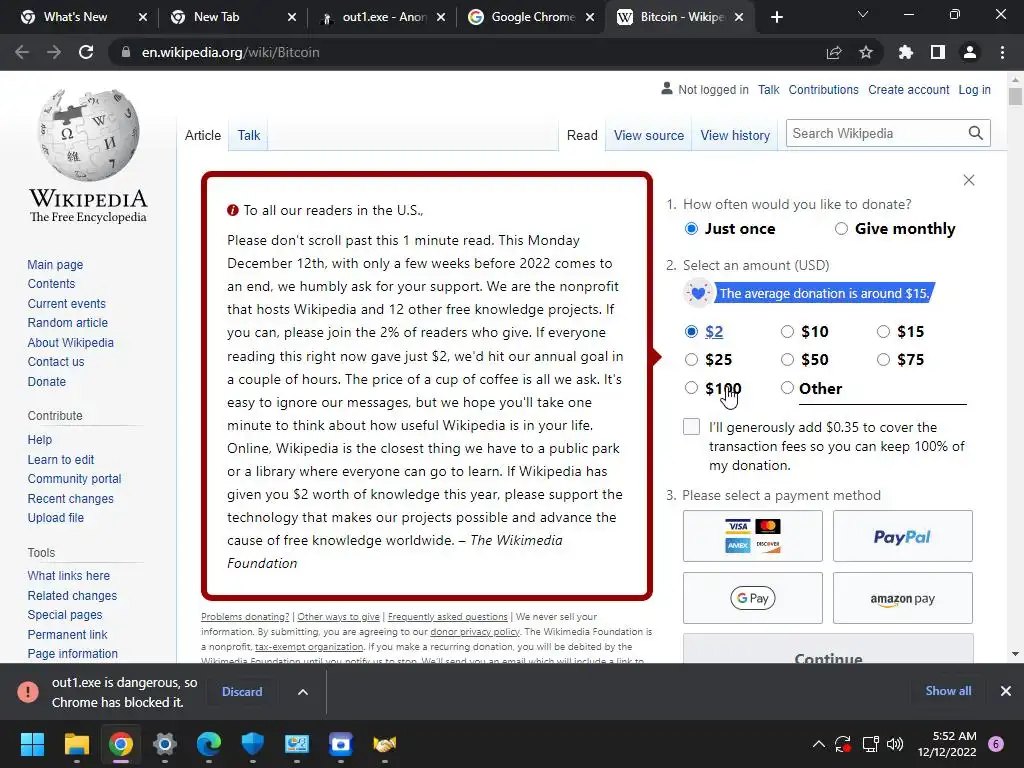Choose the $75 donation amount
This screenshot has height=768, width=1024.
(883, 360)
